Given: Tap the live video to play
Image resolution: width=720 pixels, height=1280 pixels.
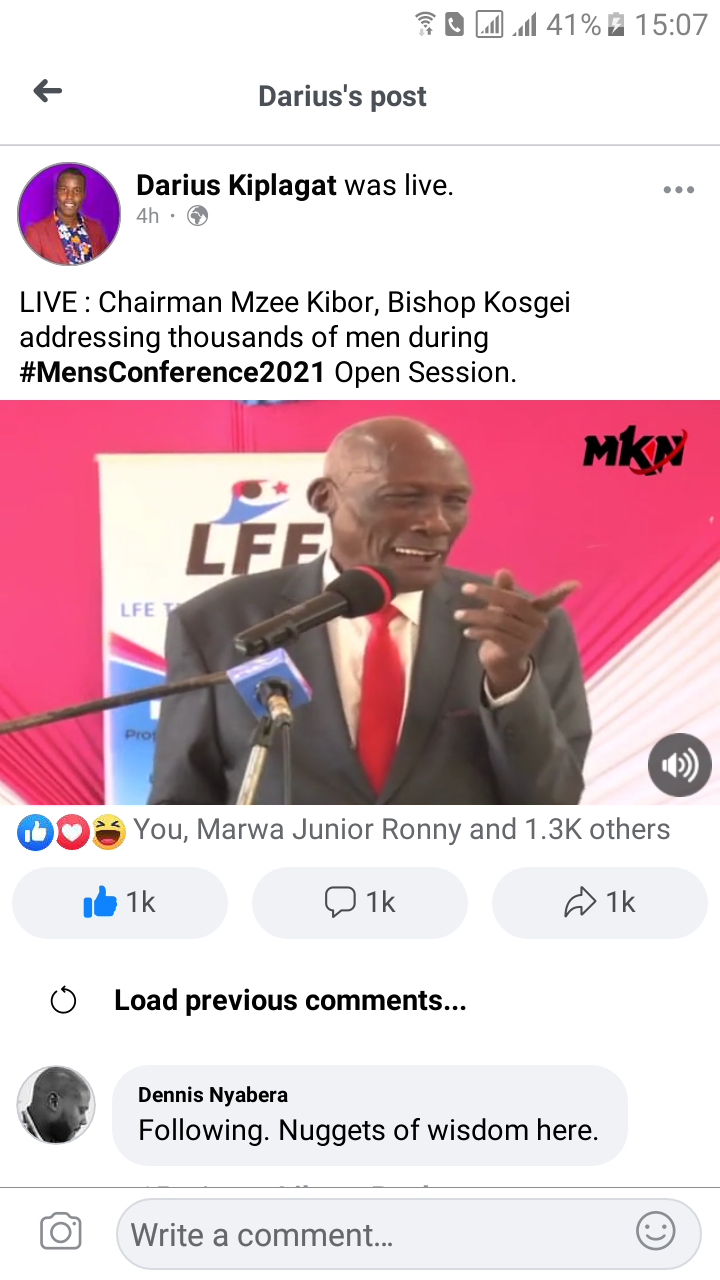Looking at the screenshot, I should pos(360,602).
